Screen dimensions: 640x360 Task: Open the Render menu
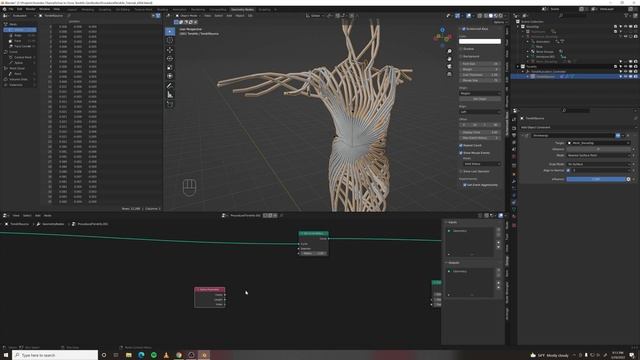pos(31,9)
